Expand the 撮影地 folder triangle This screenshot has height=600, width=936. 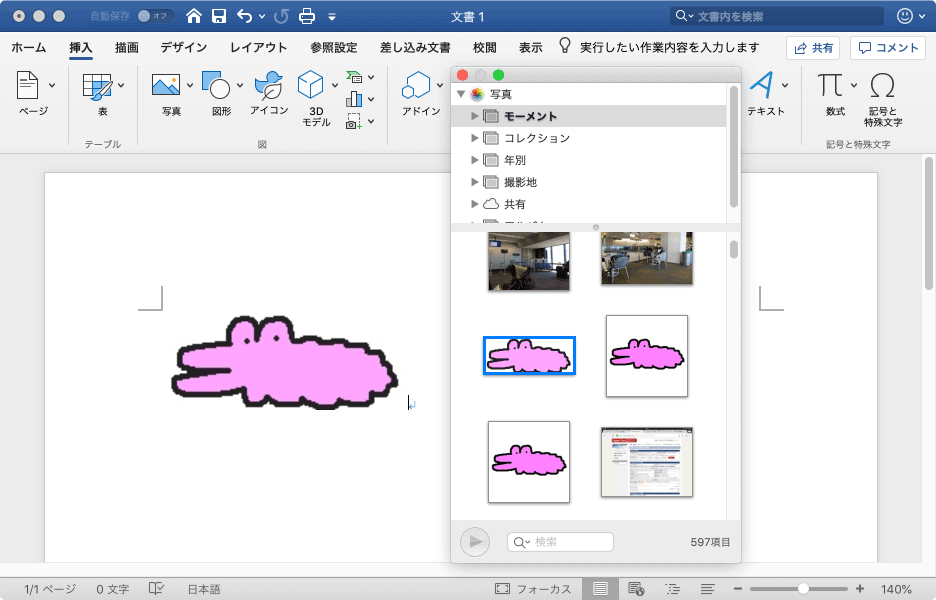(475, 182)
